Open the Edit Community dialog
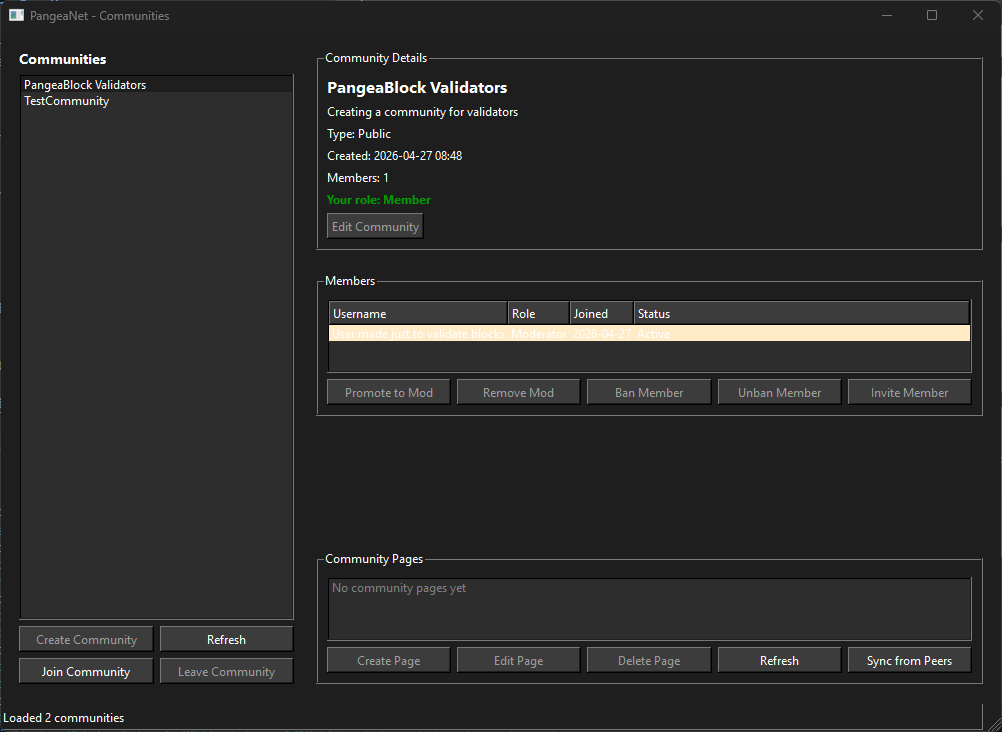The height and width of the screenshot is (732, 1002). coord(375,226)
